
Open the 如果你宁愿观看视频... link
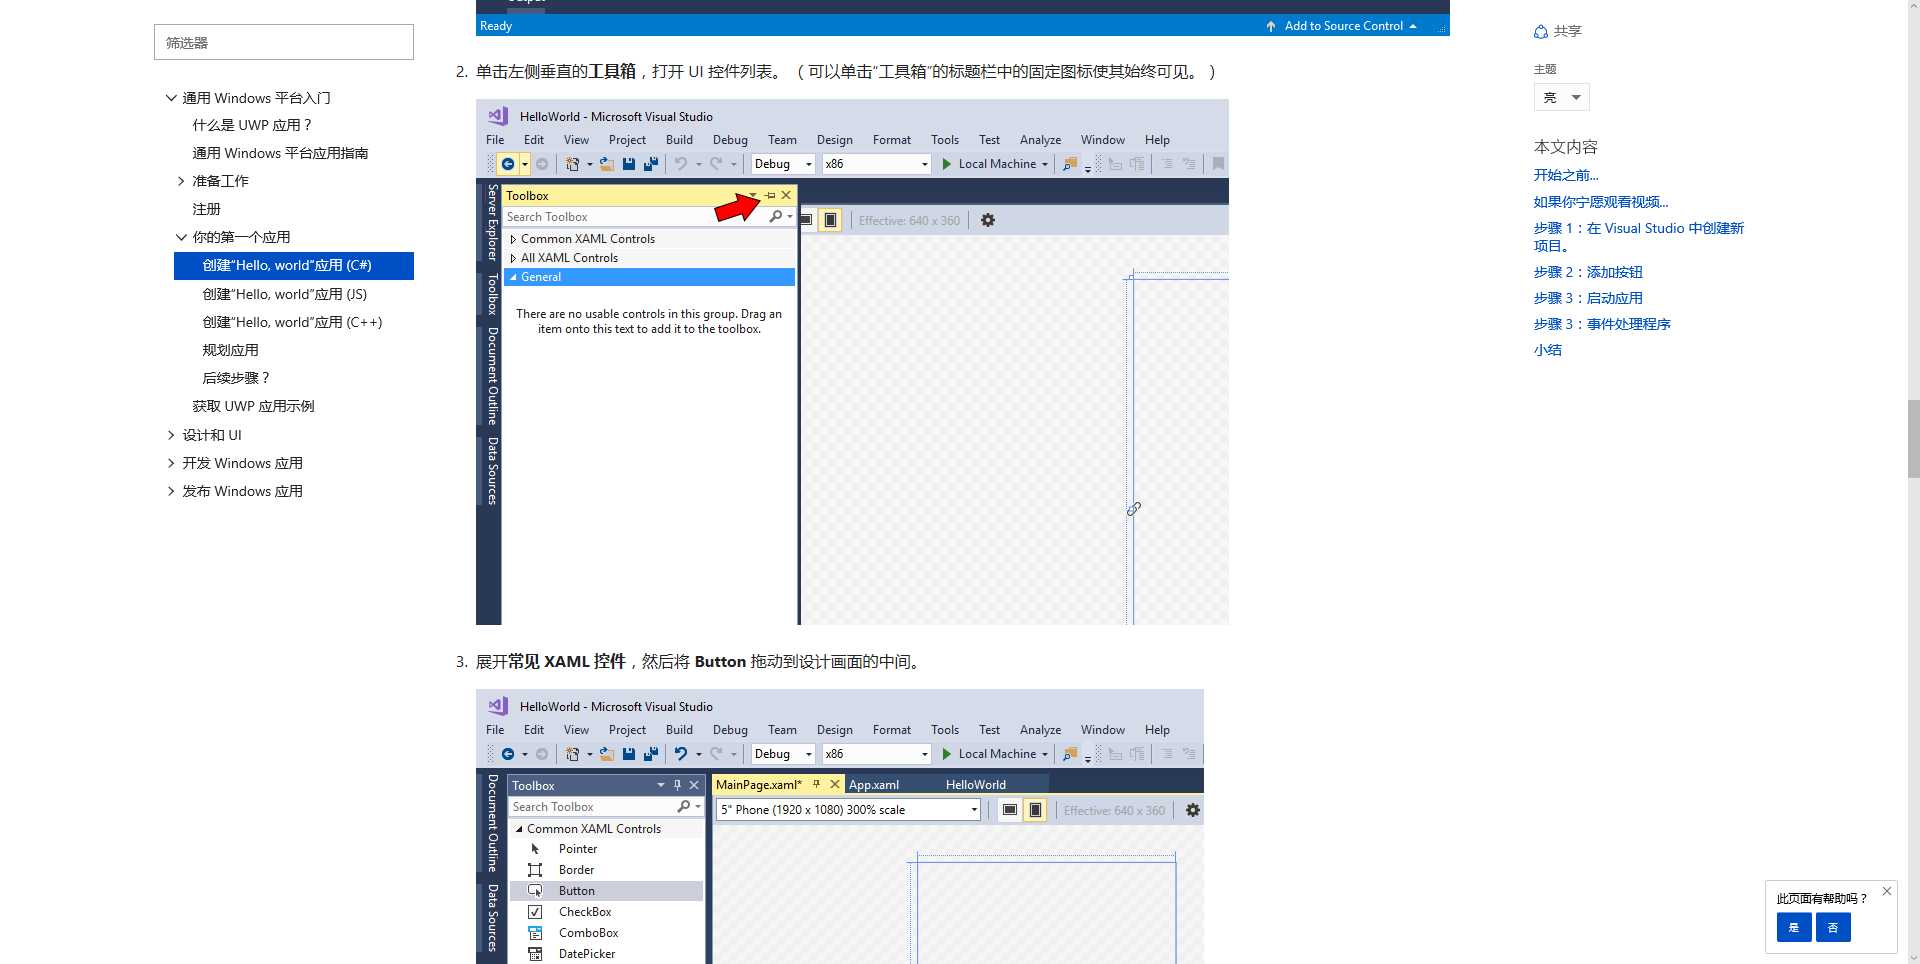click(x=1601, y=202)
